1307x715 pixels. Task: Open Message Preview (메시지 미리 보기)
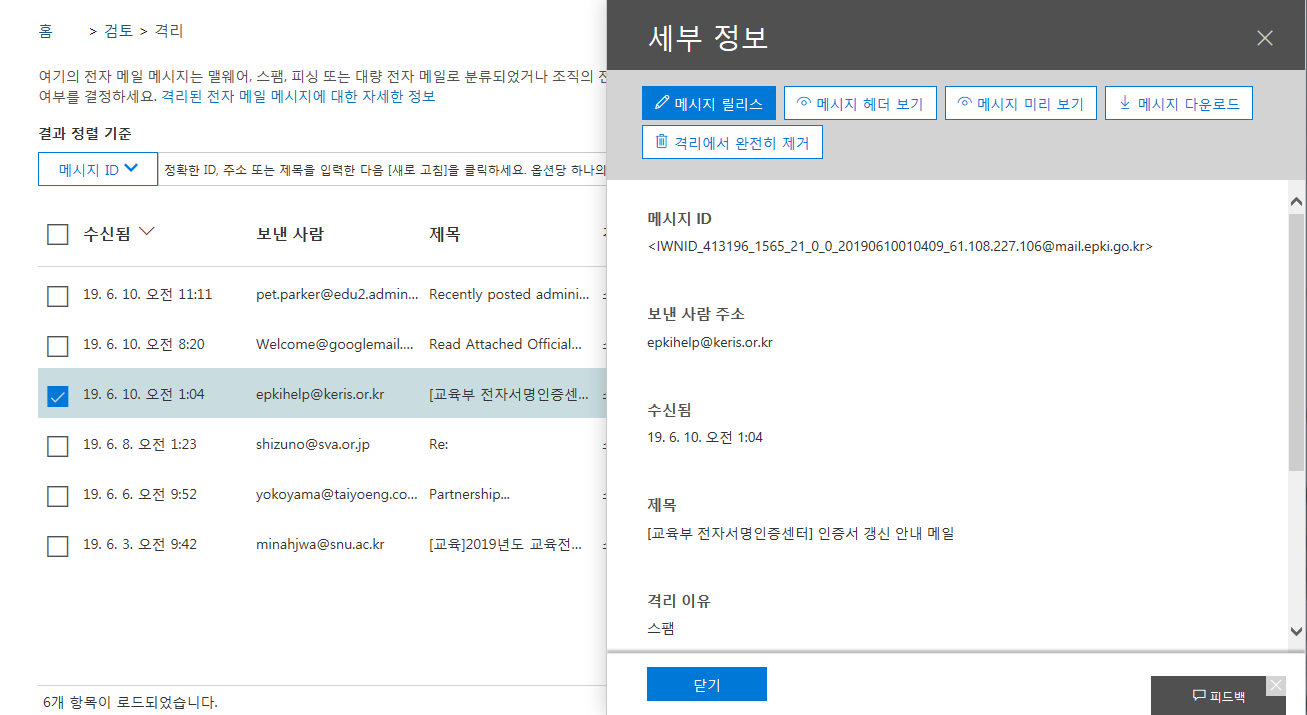pos(1020,103)
